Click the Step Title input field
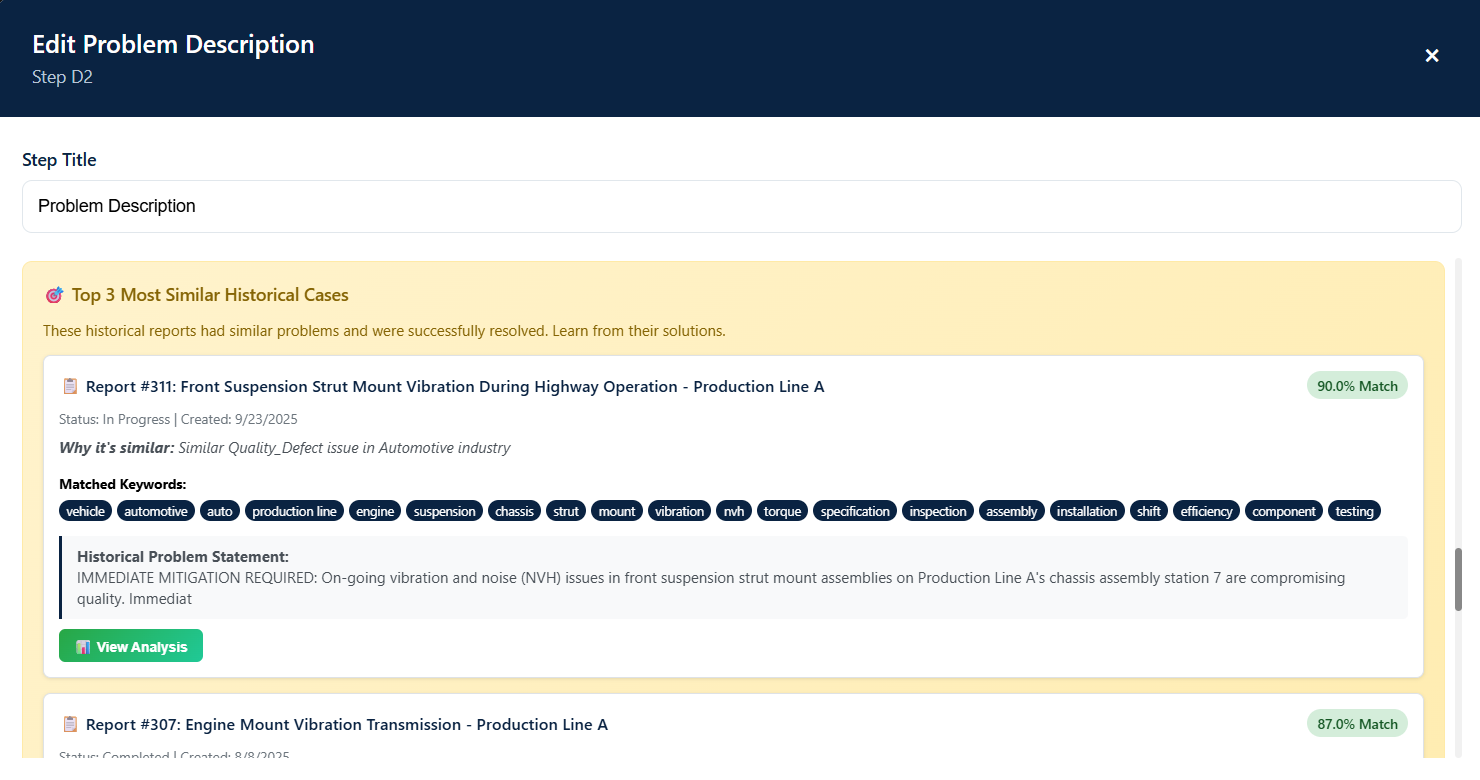Viewport: 1480px width, 780px height. (741, 206)
